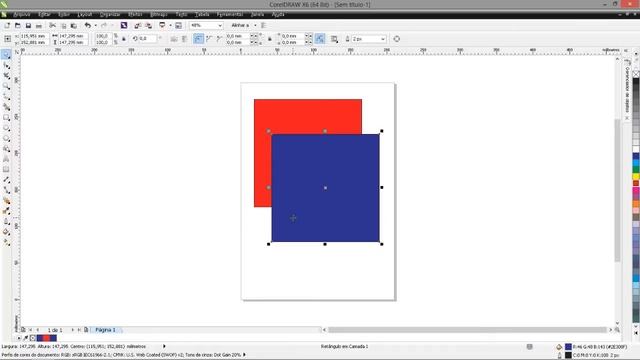This screenshot has width=640, height=360.
Task: Select the Text tool in the toolbox
Action: pos(6,159)
